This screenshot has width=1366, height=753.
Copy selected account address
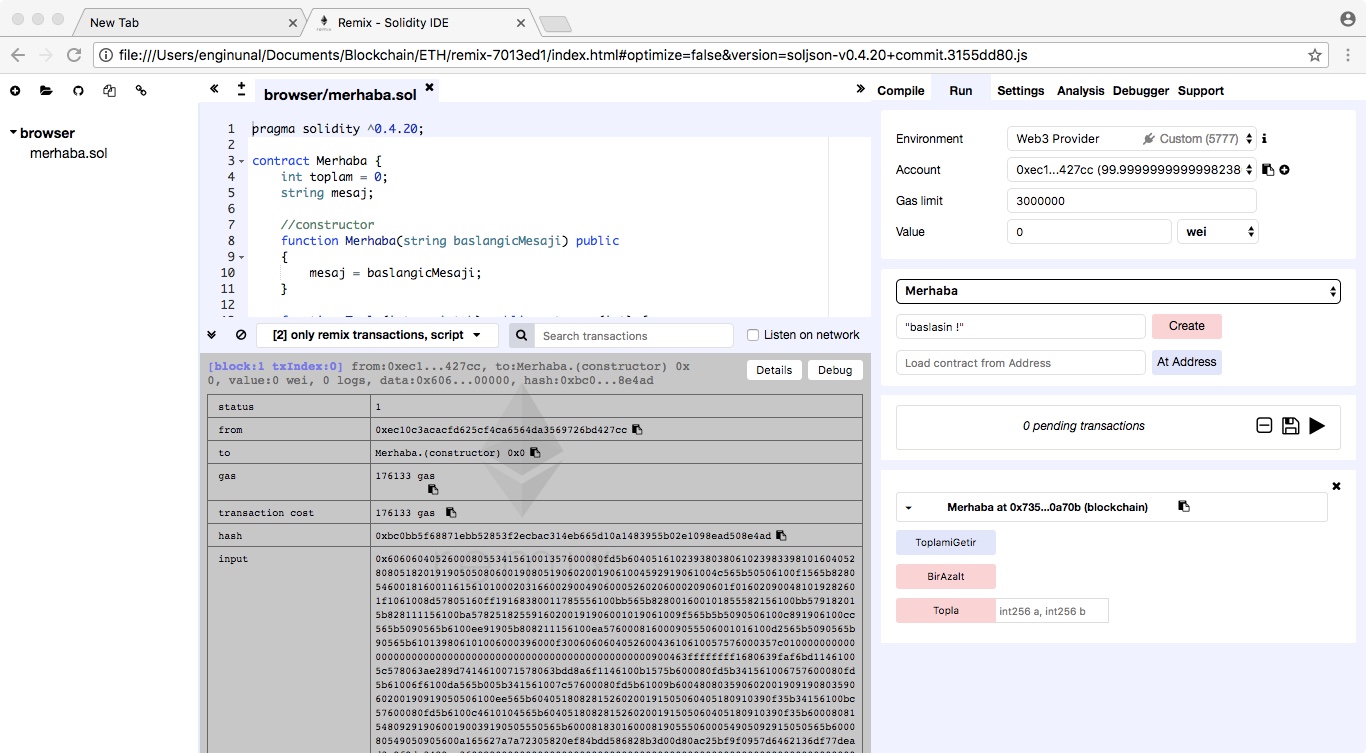[1268, 170]
